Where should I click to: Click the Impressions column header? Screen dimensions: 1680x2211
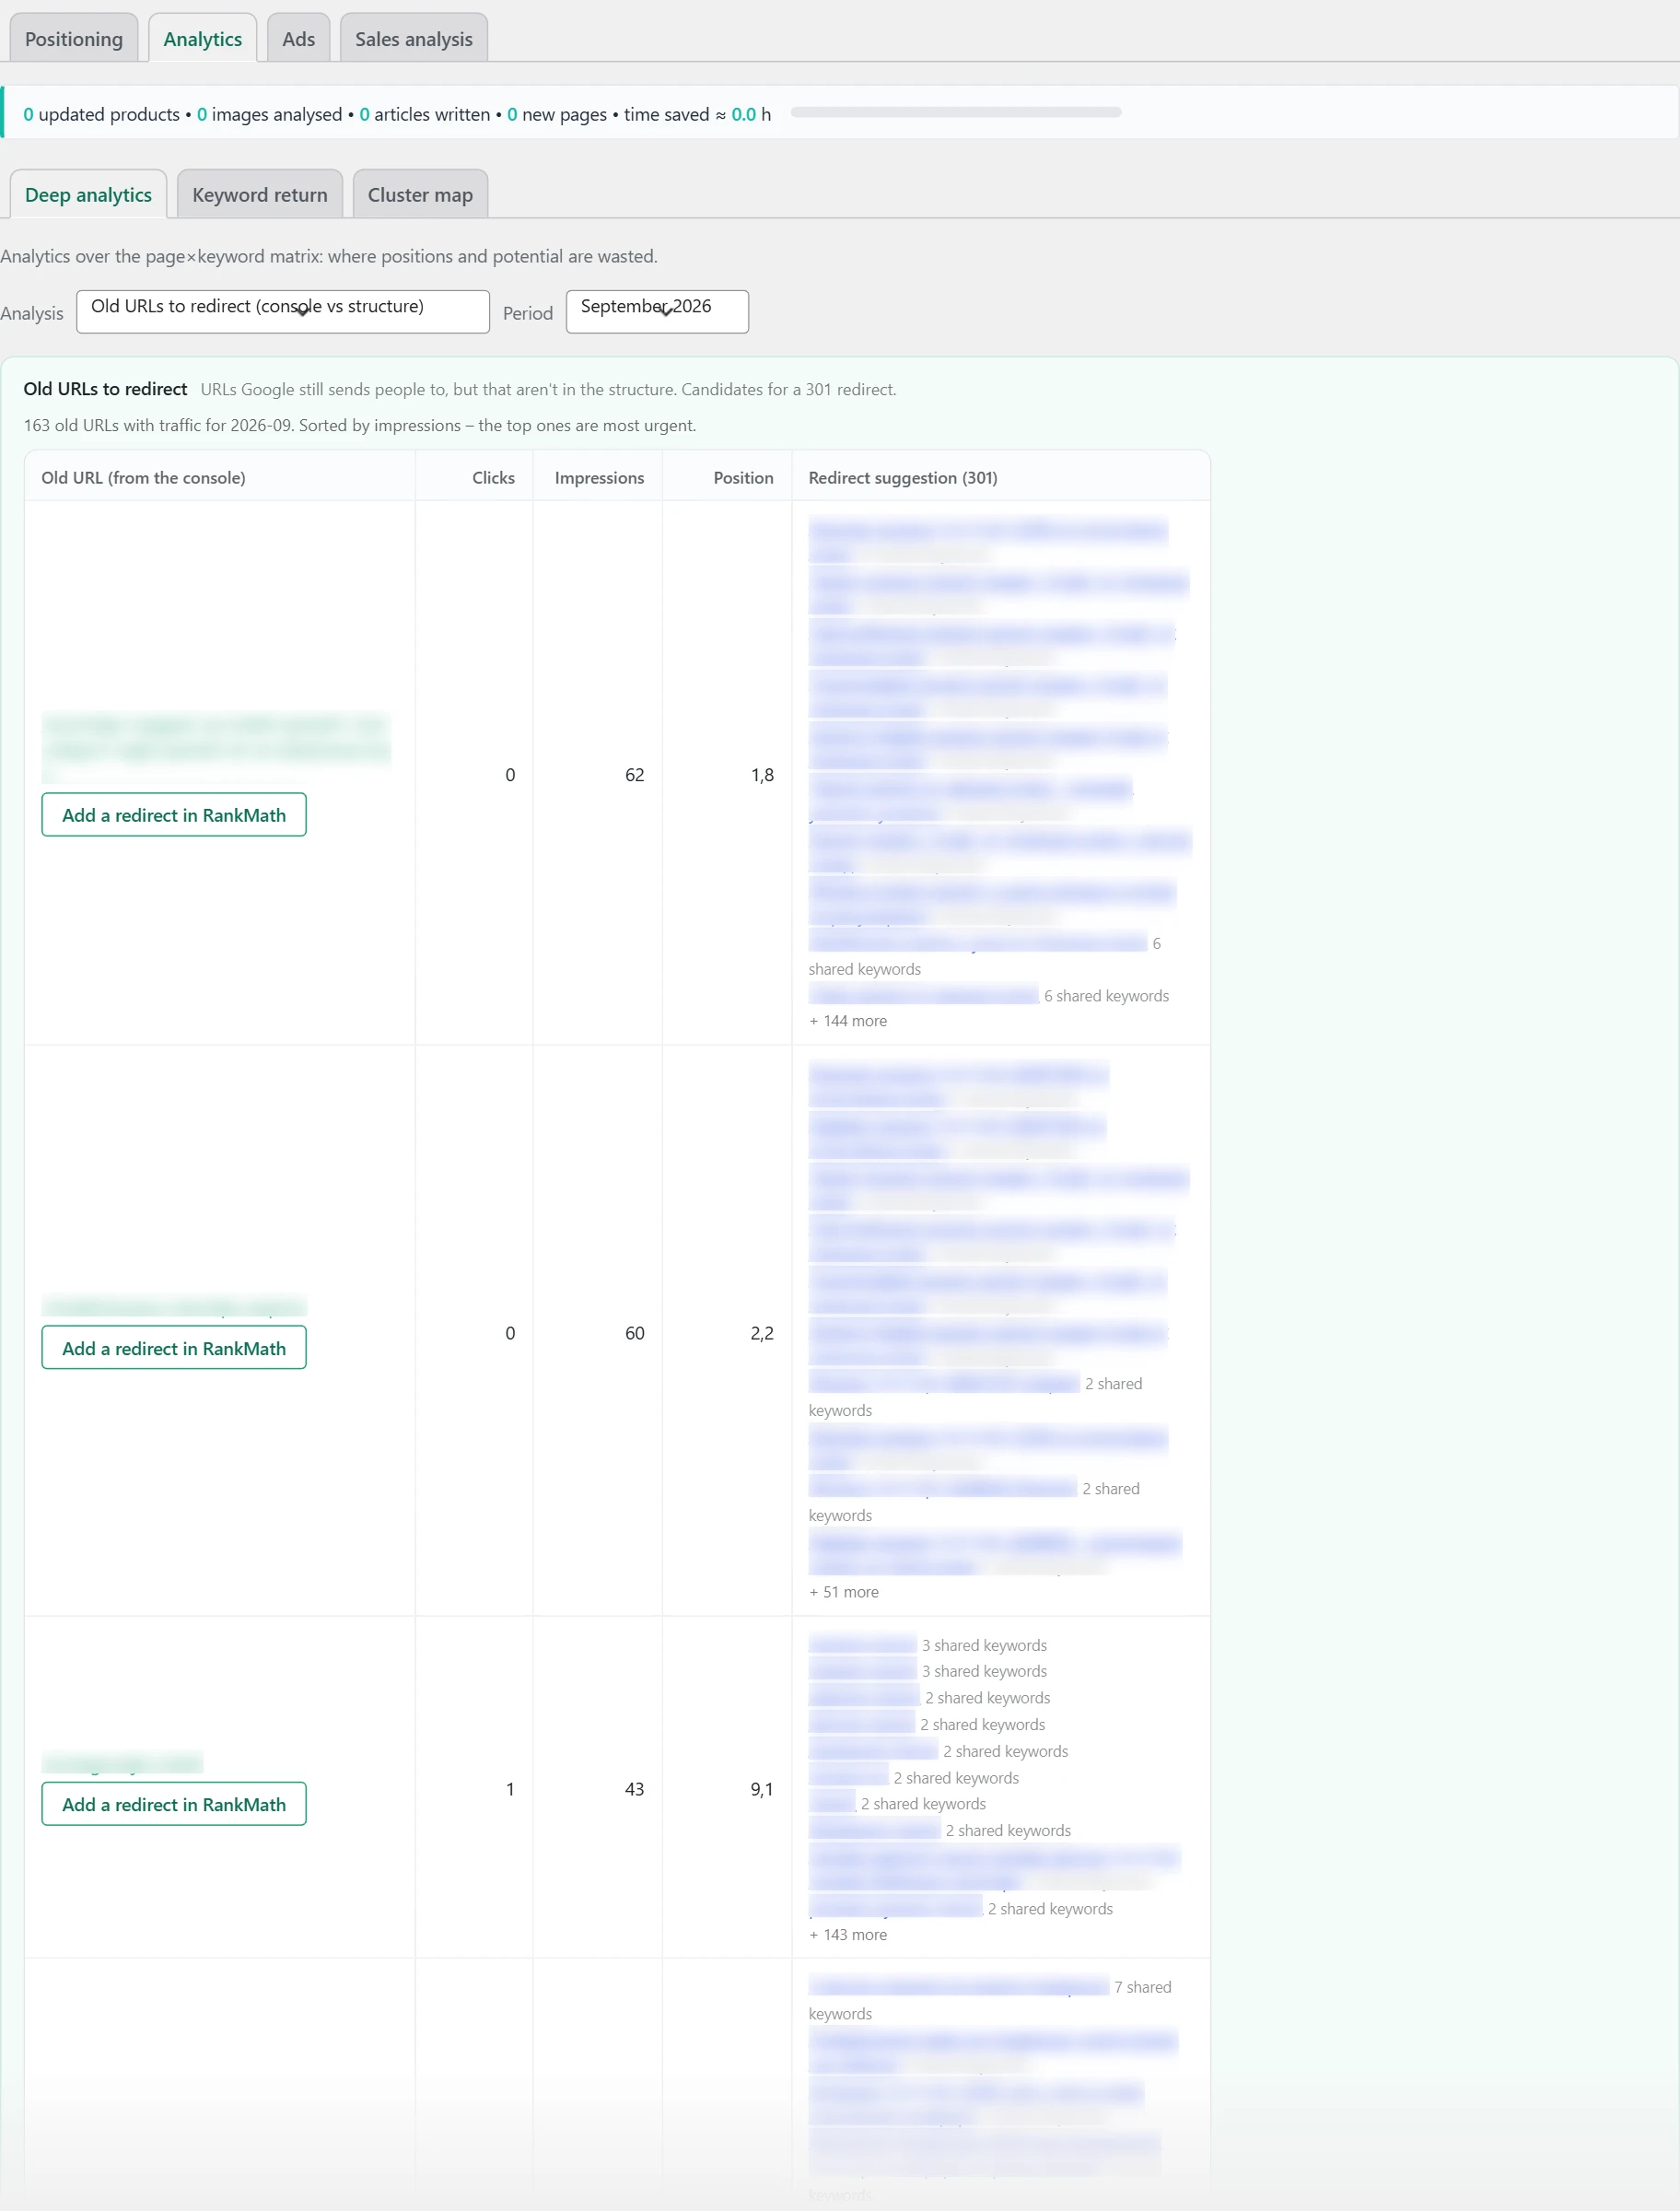coord(599,477)
